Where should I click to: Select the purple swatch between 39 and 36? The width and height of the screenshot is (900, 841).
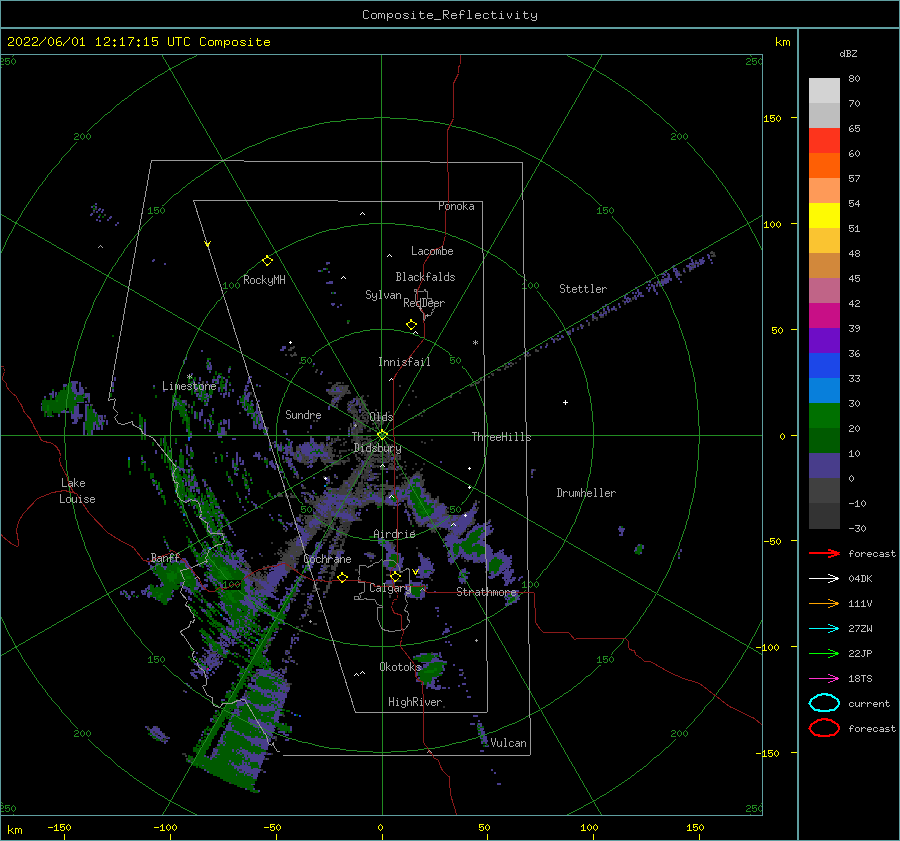coord(824,340)
